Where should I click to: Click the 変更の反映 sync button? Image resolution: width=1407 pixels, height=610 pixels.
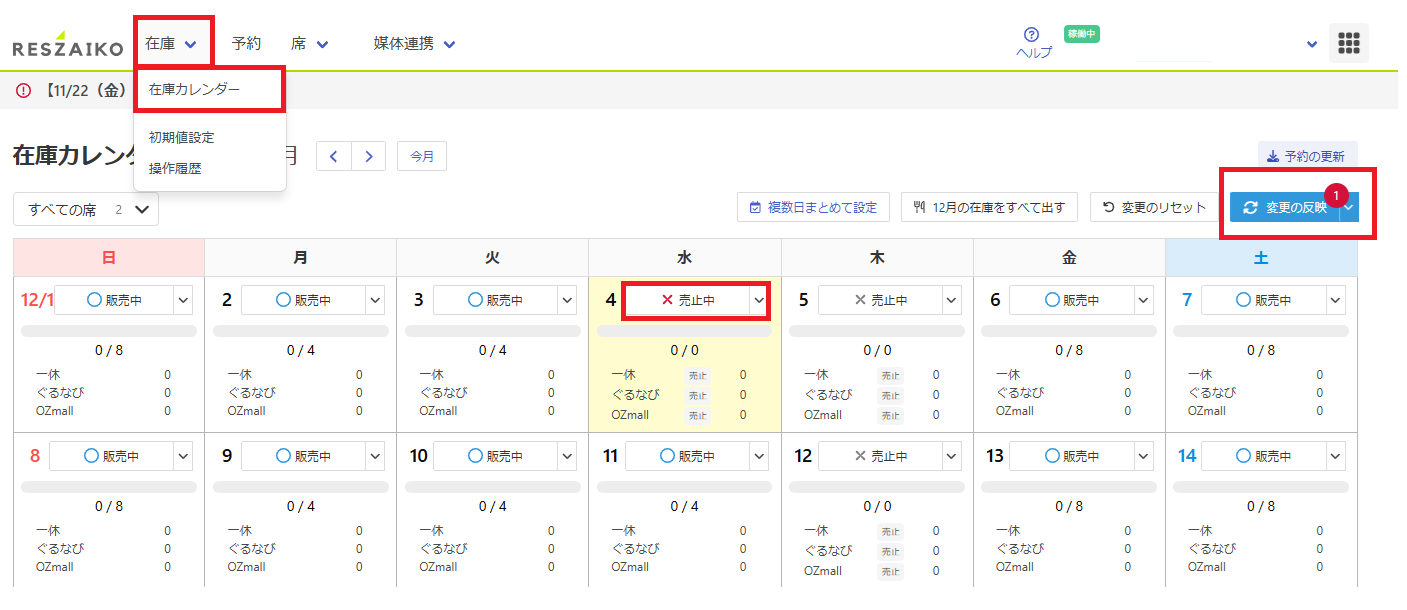tap(1285, 207)
